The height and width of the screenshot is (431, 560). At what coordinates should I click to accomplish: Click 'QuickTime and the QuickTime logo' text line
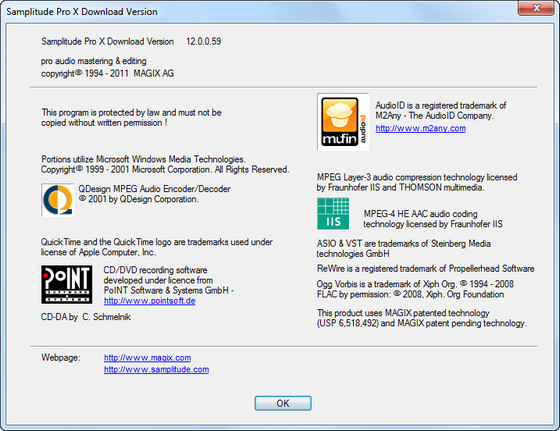point(156,242)
